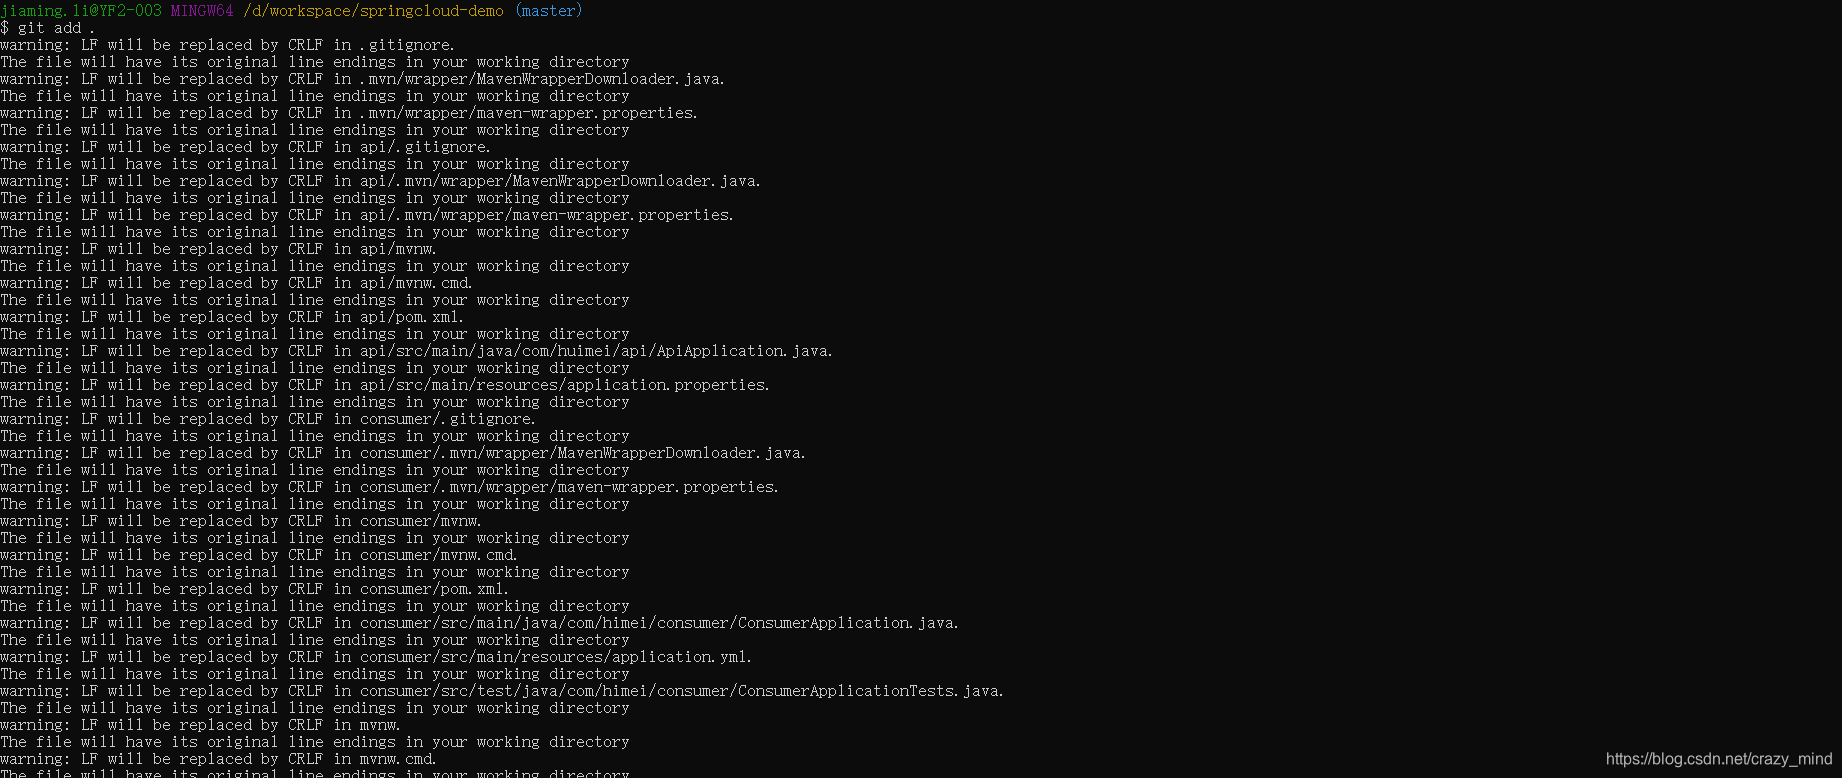Click the warning line for api/pom.xml
Image resolution: width=1842 pixels, height=778 pixels.
[x=232, y=317]
